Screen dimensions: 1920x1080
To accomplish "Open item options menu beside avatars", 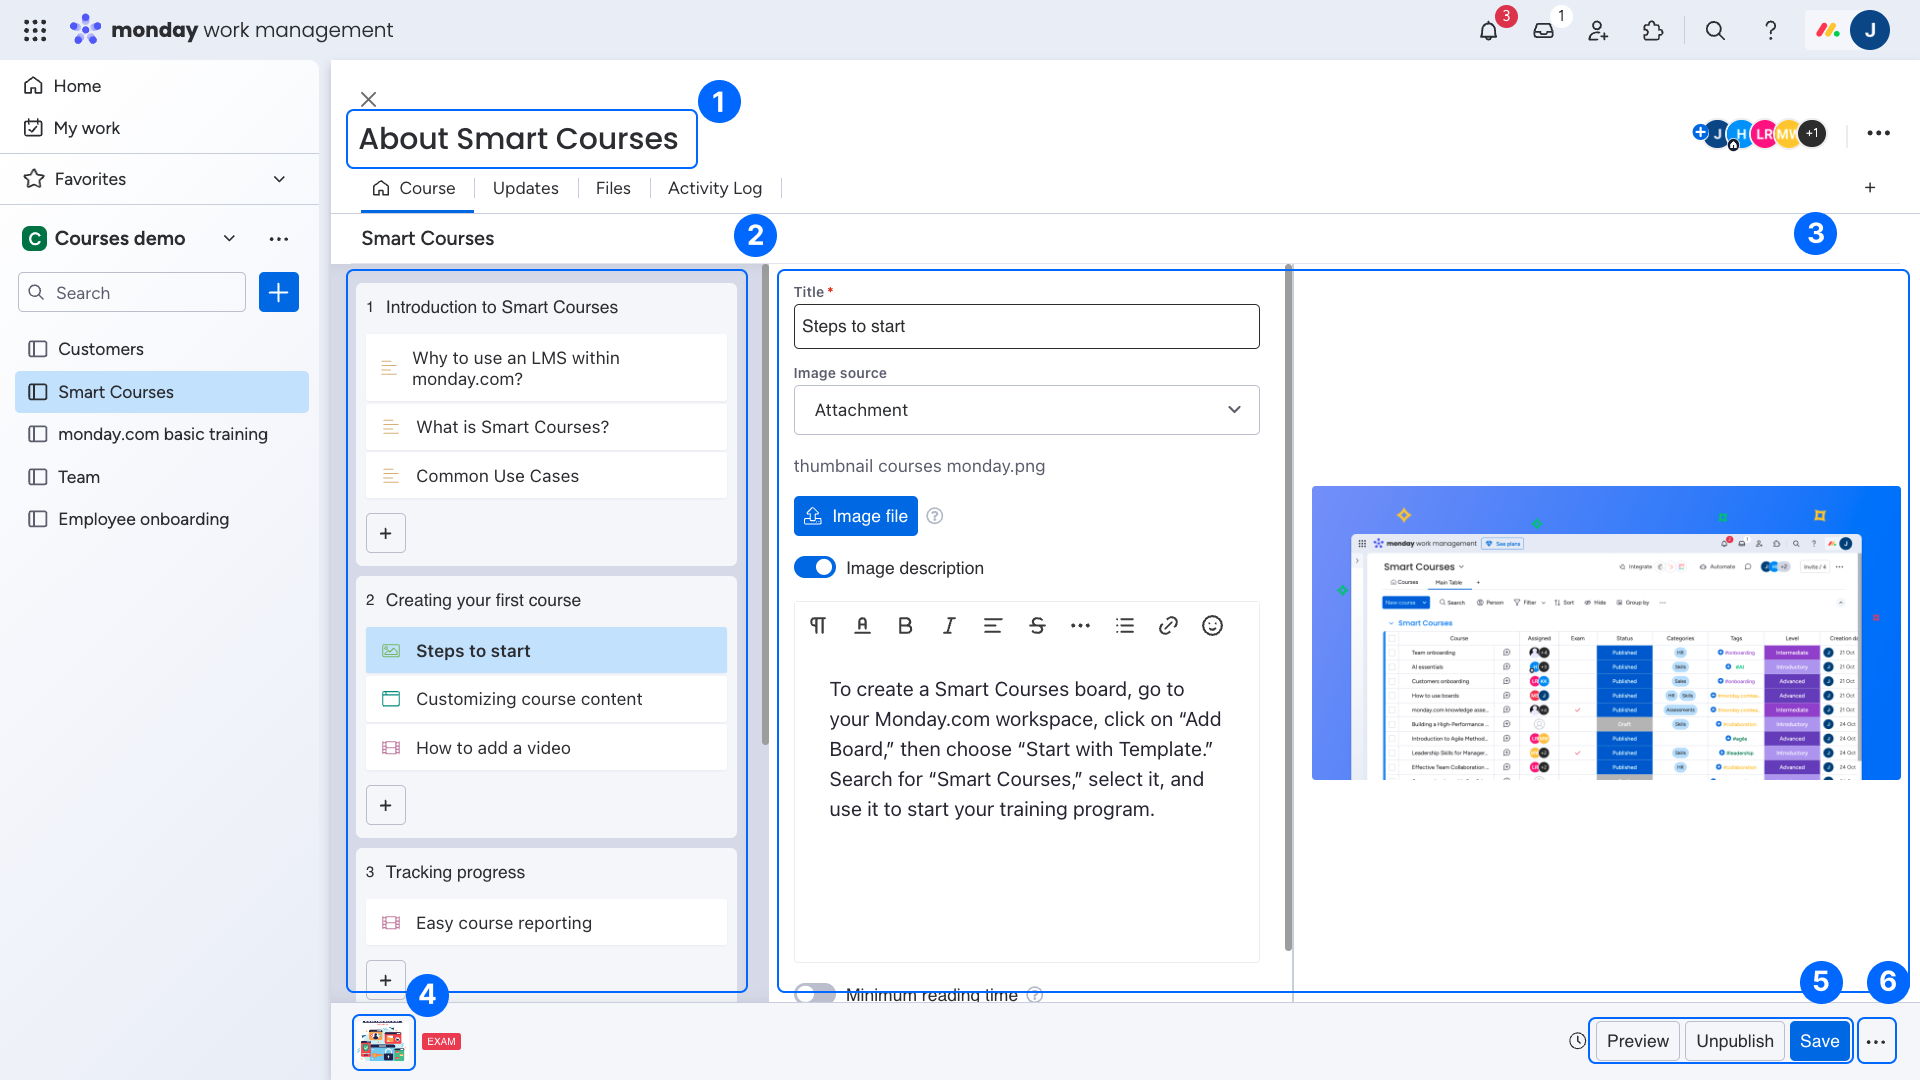I will pos(1878,133).
